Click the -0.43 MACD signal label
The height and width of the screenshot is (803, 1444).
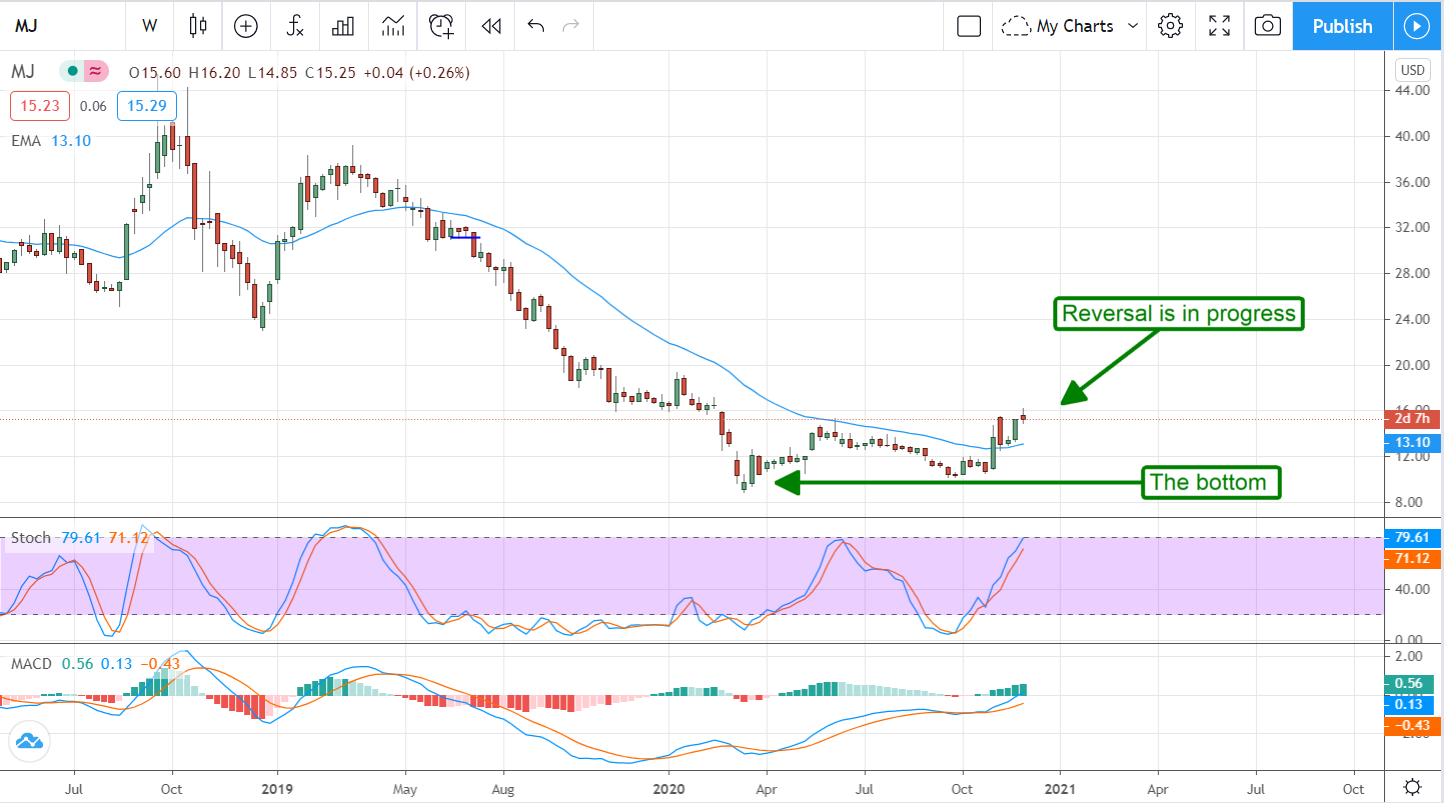click(x=1411, y=725)
